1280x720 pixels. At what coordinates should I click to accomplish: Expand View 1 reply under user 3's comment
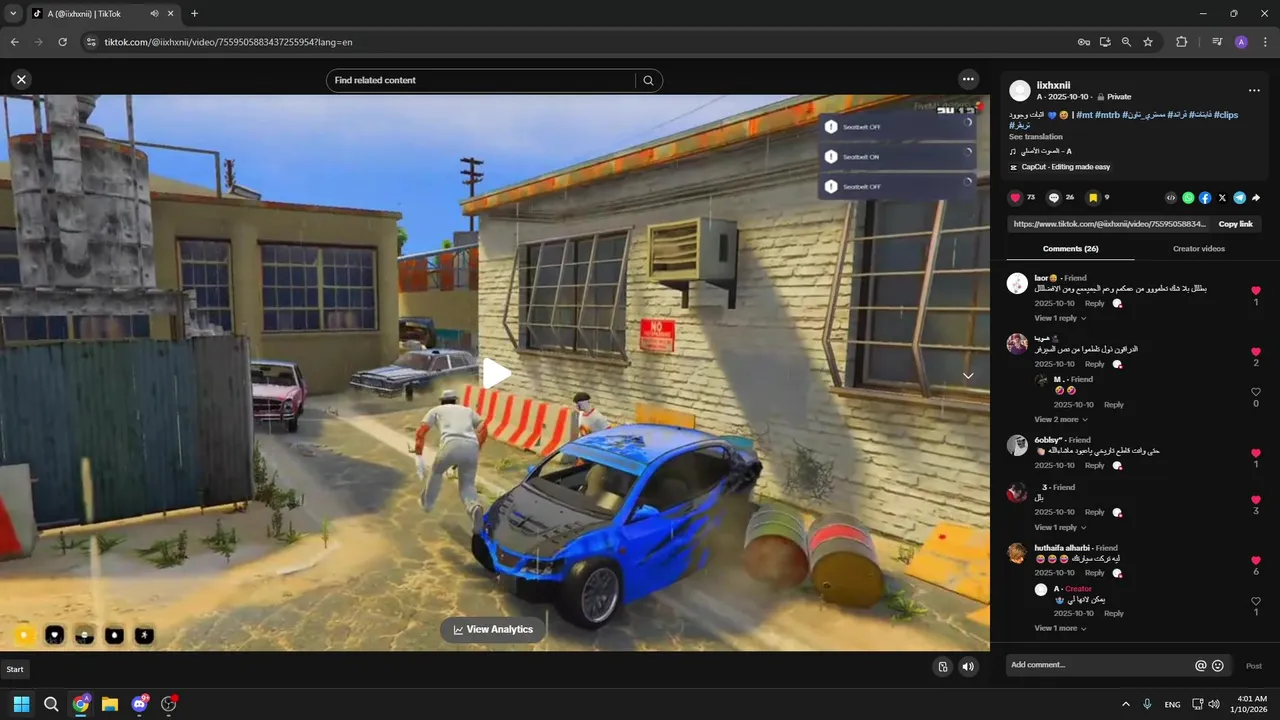coord(1060,527)
